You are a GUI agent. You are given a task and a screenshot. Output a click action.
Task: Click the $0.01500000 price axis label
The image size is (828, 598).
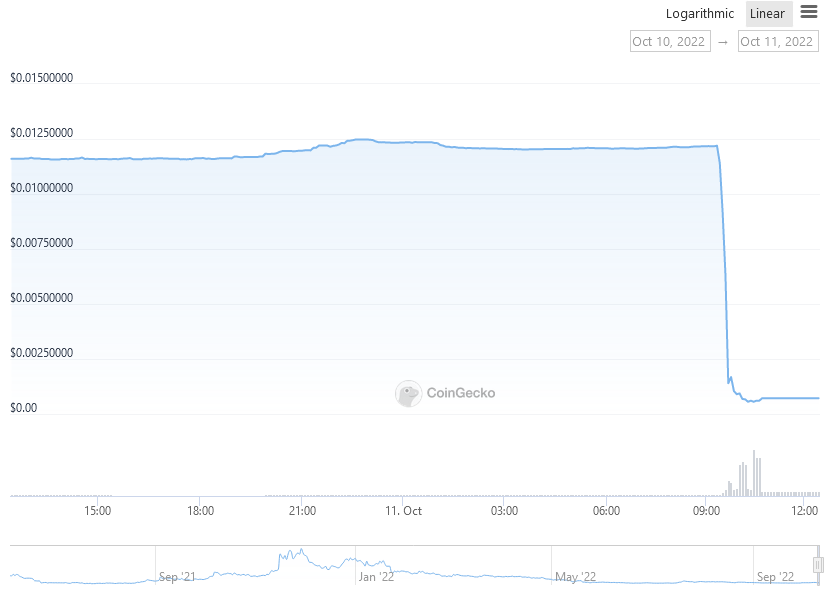(x=42, y=78)
